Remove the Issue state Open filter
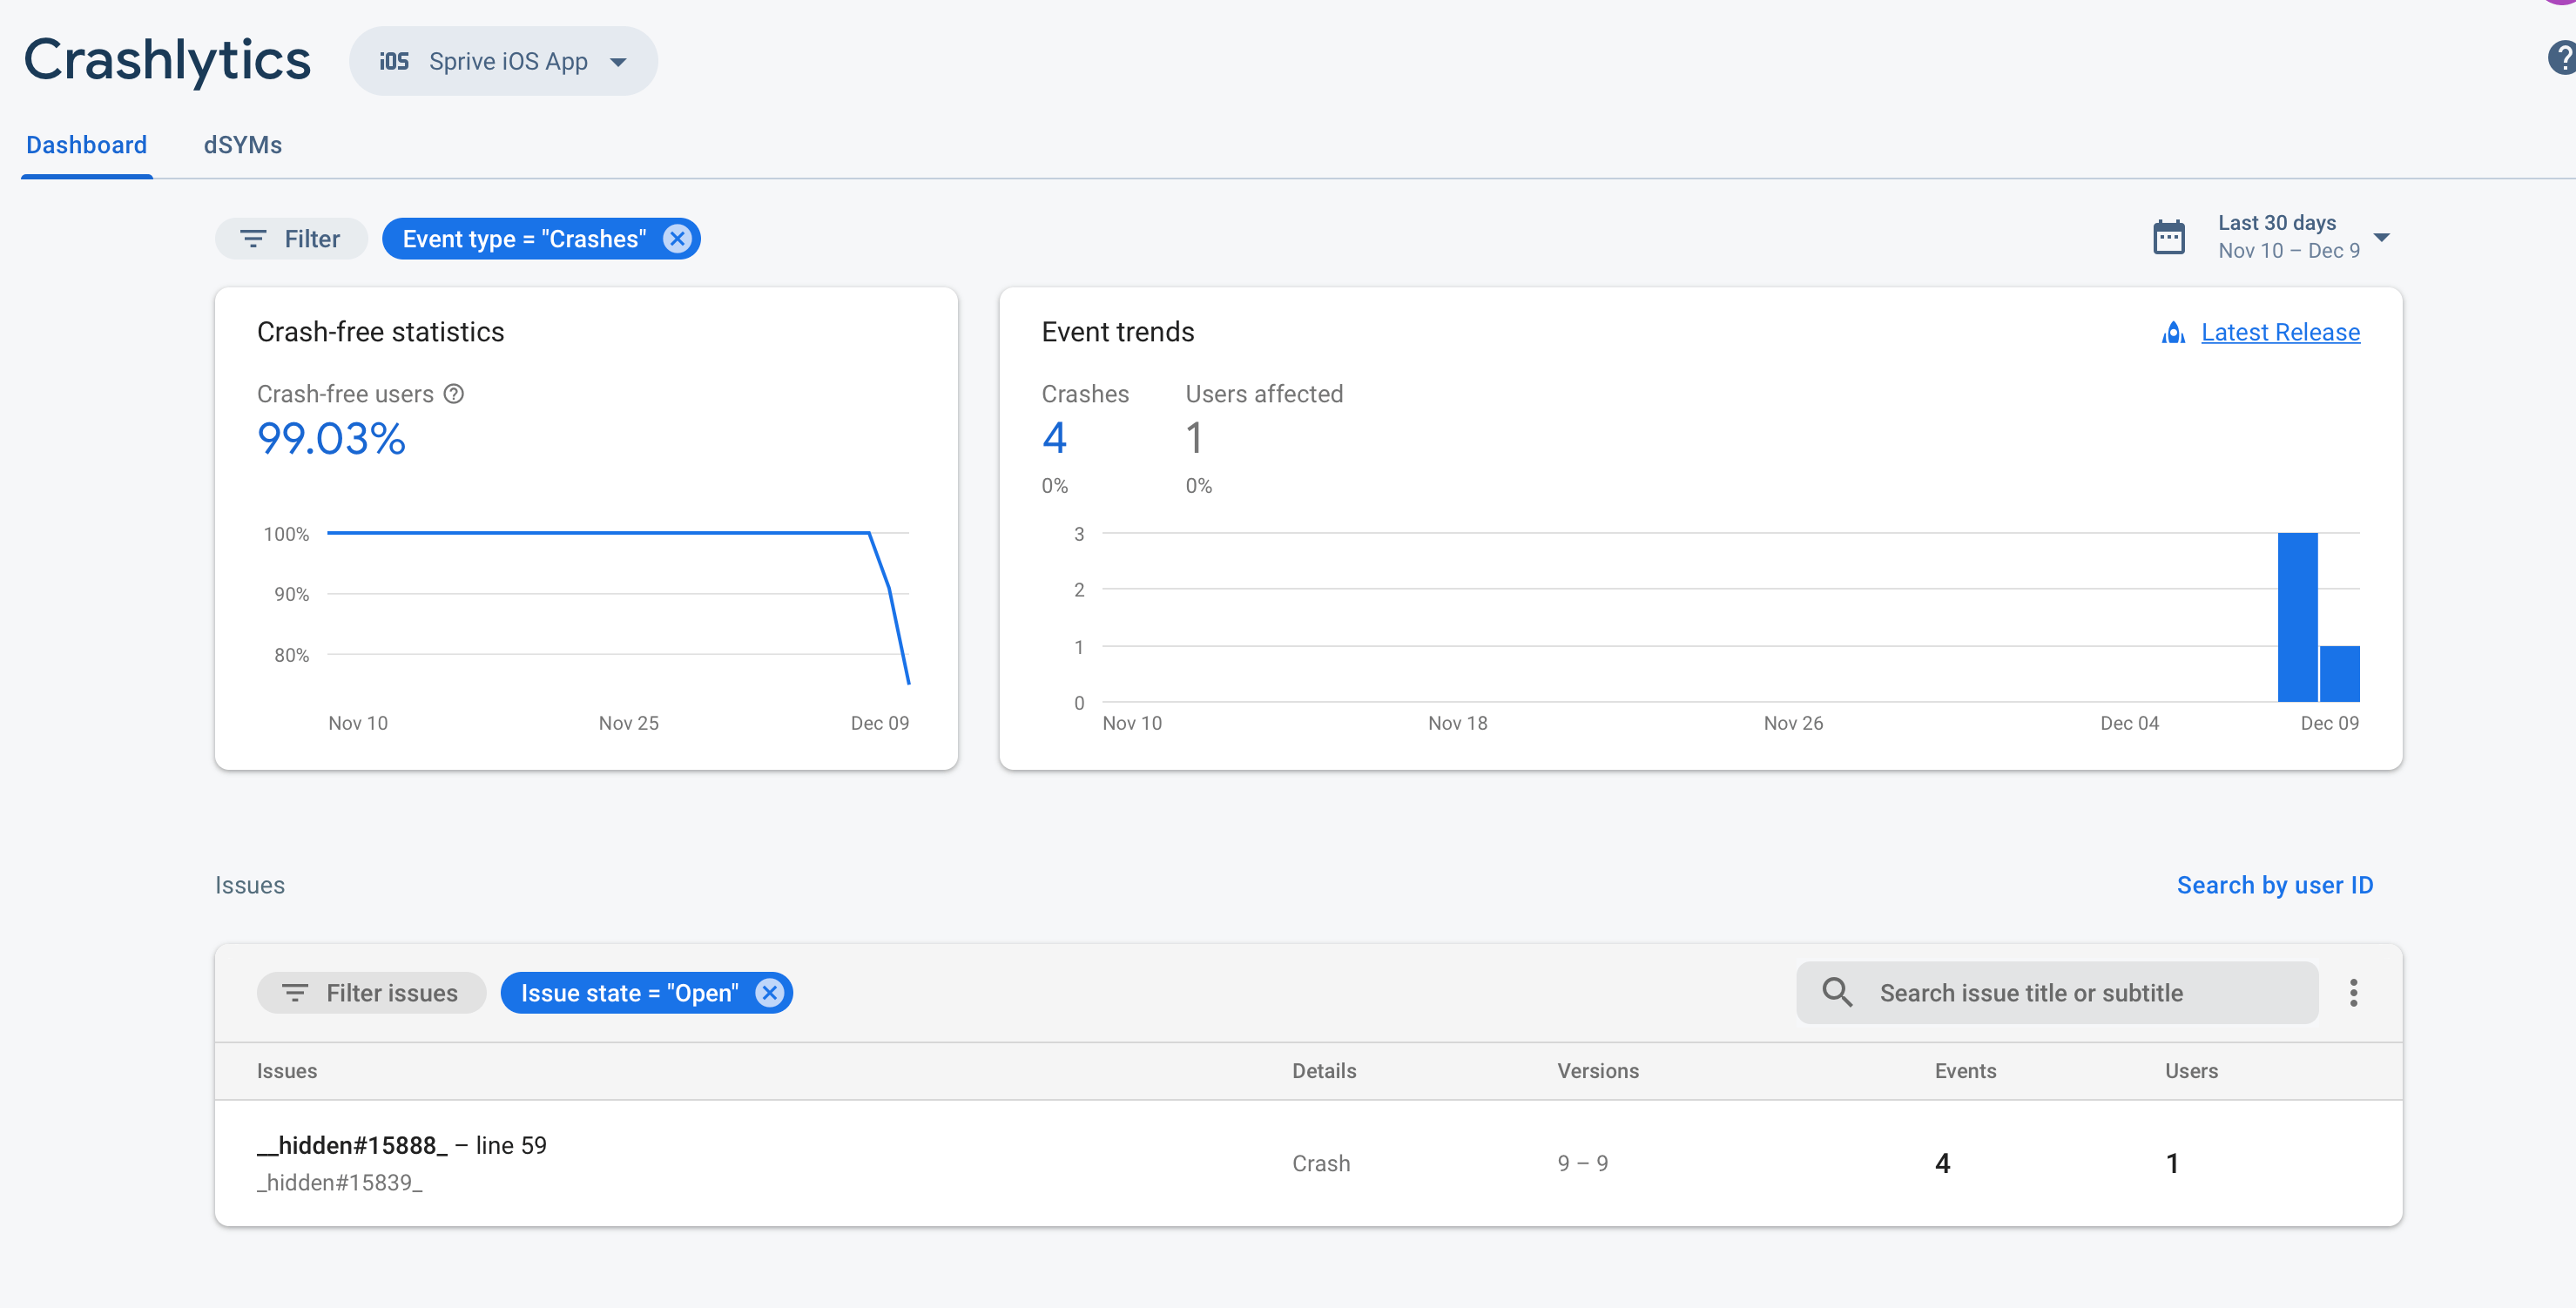2576x1308 pixels. (769, 993)
